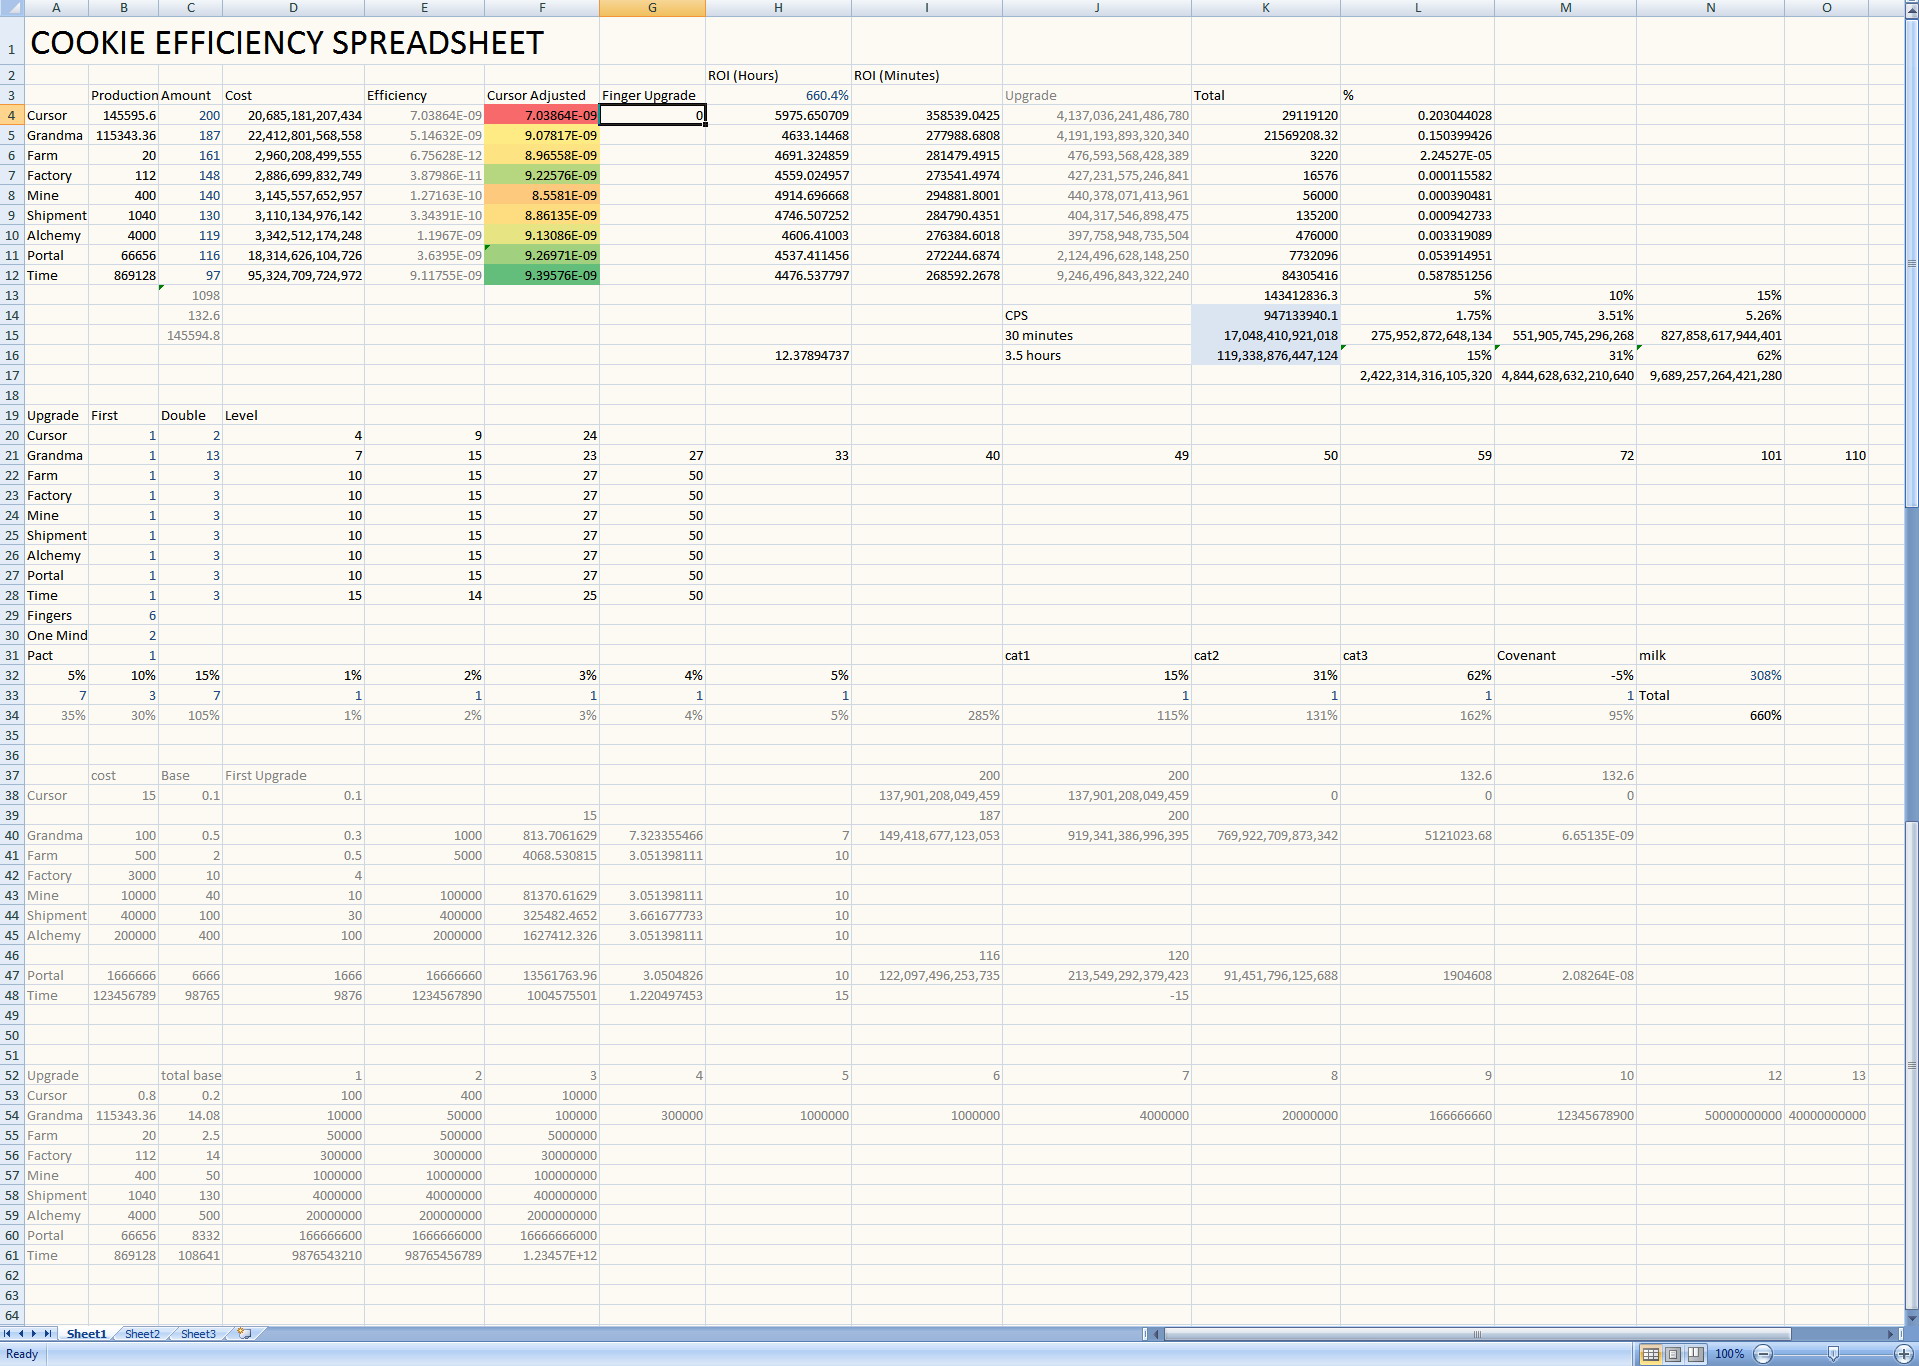Adjust the zoom slider handle

(1833, 1354)
